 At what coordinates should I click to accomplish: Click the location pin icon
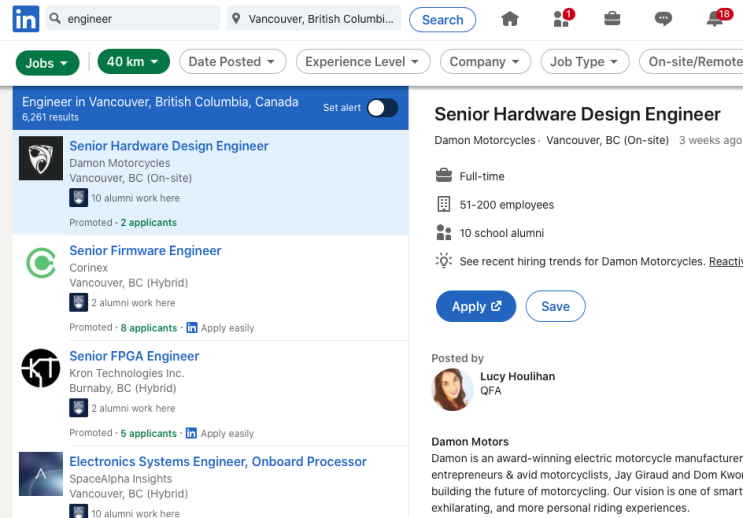236,18
